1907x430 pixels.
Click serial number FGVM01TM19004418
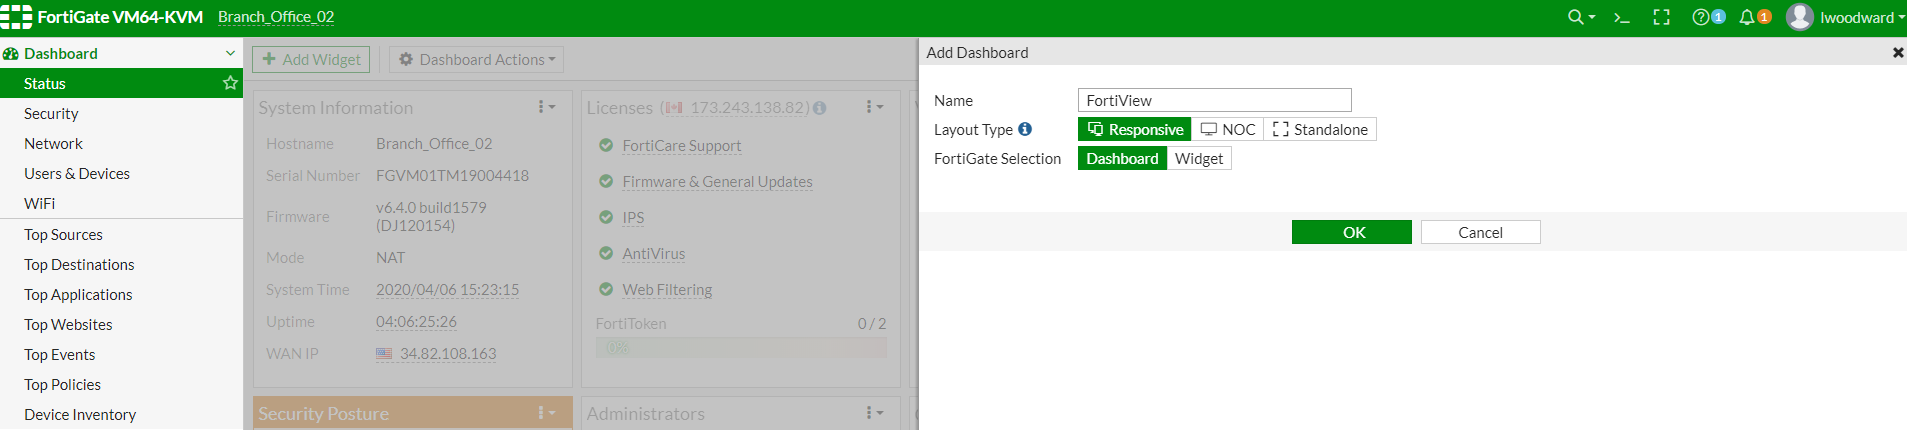(x=452, y=176)
